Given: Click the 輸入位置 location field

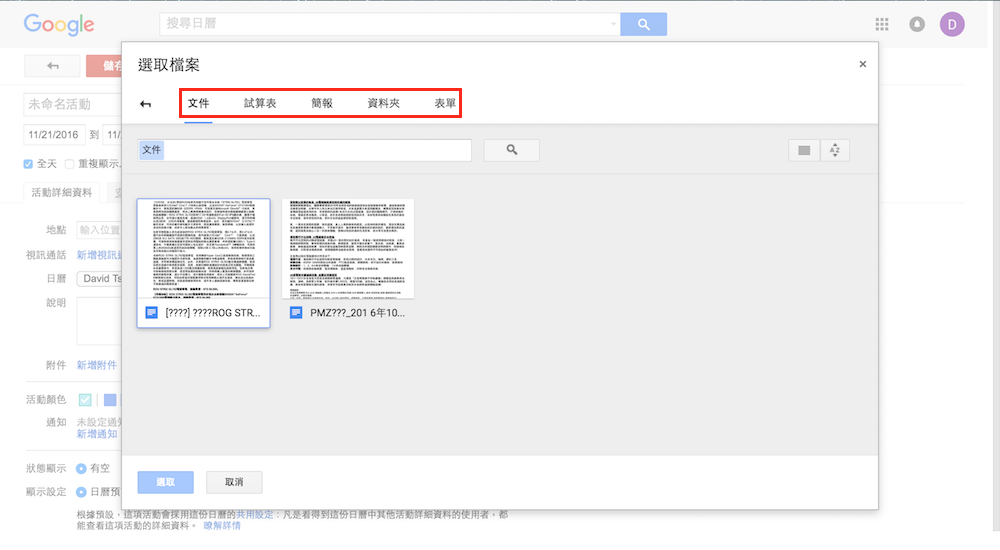Looking at the screenshot, I should click(x=99, y=230).
